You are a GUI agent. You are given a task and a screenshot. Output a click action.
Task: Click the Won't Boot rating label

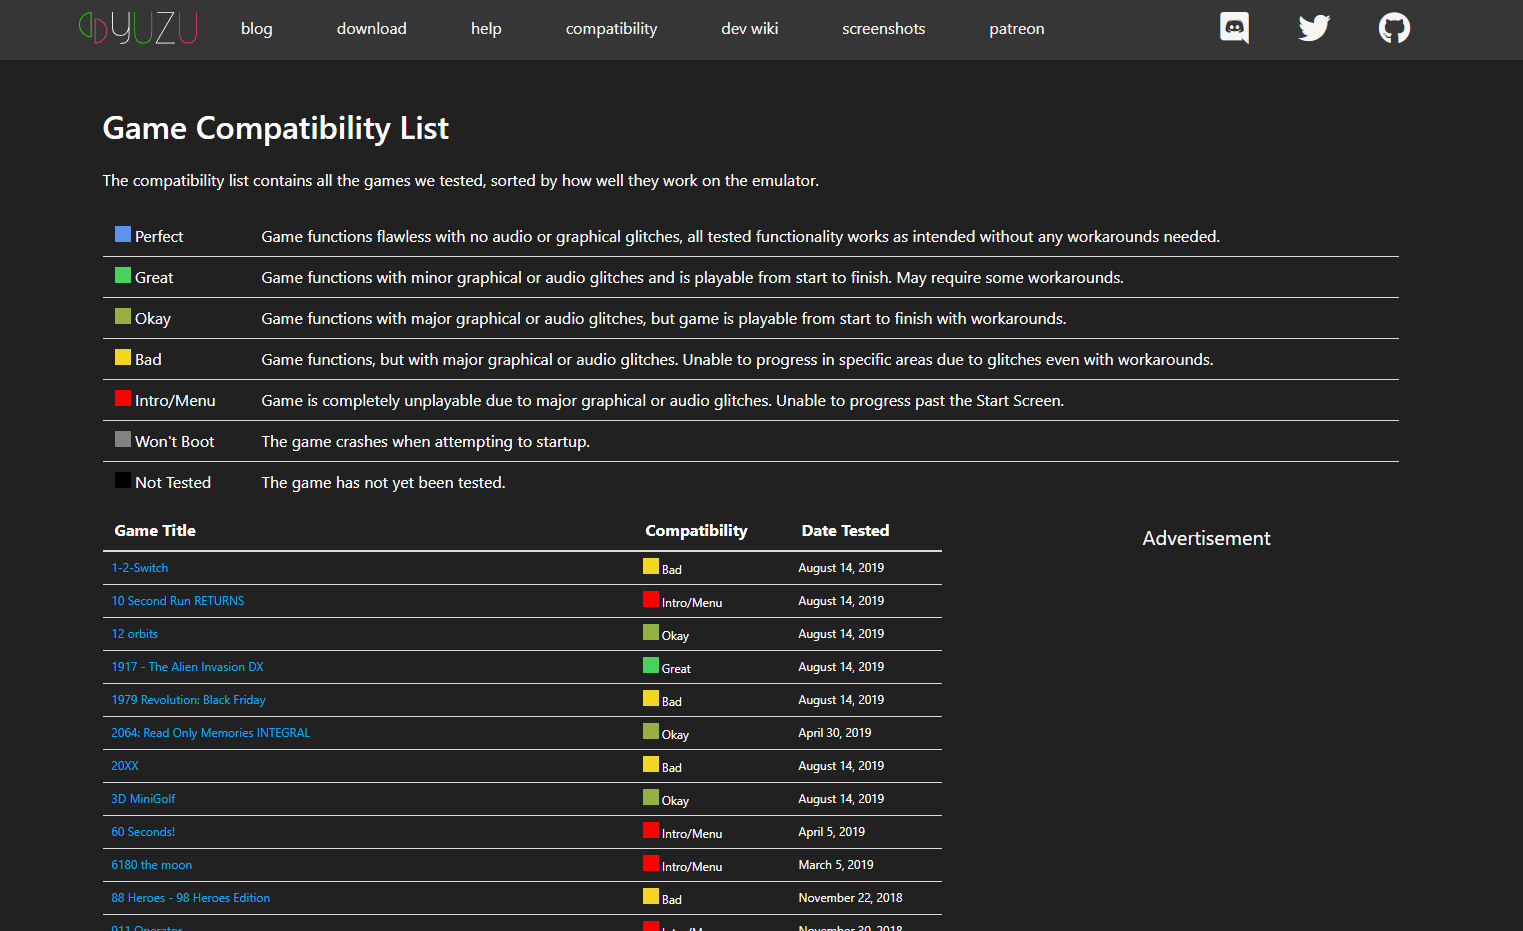(x=175, y=442)
